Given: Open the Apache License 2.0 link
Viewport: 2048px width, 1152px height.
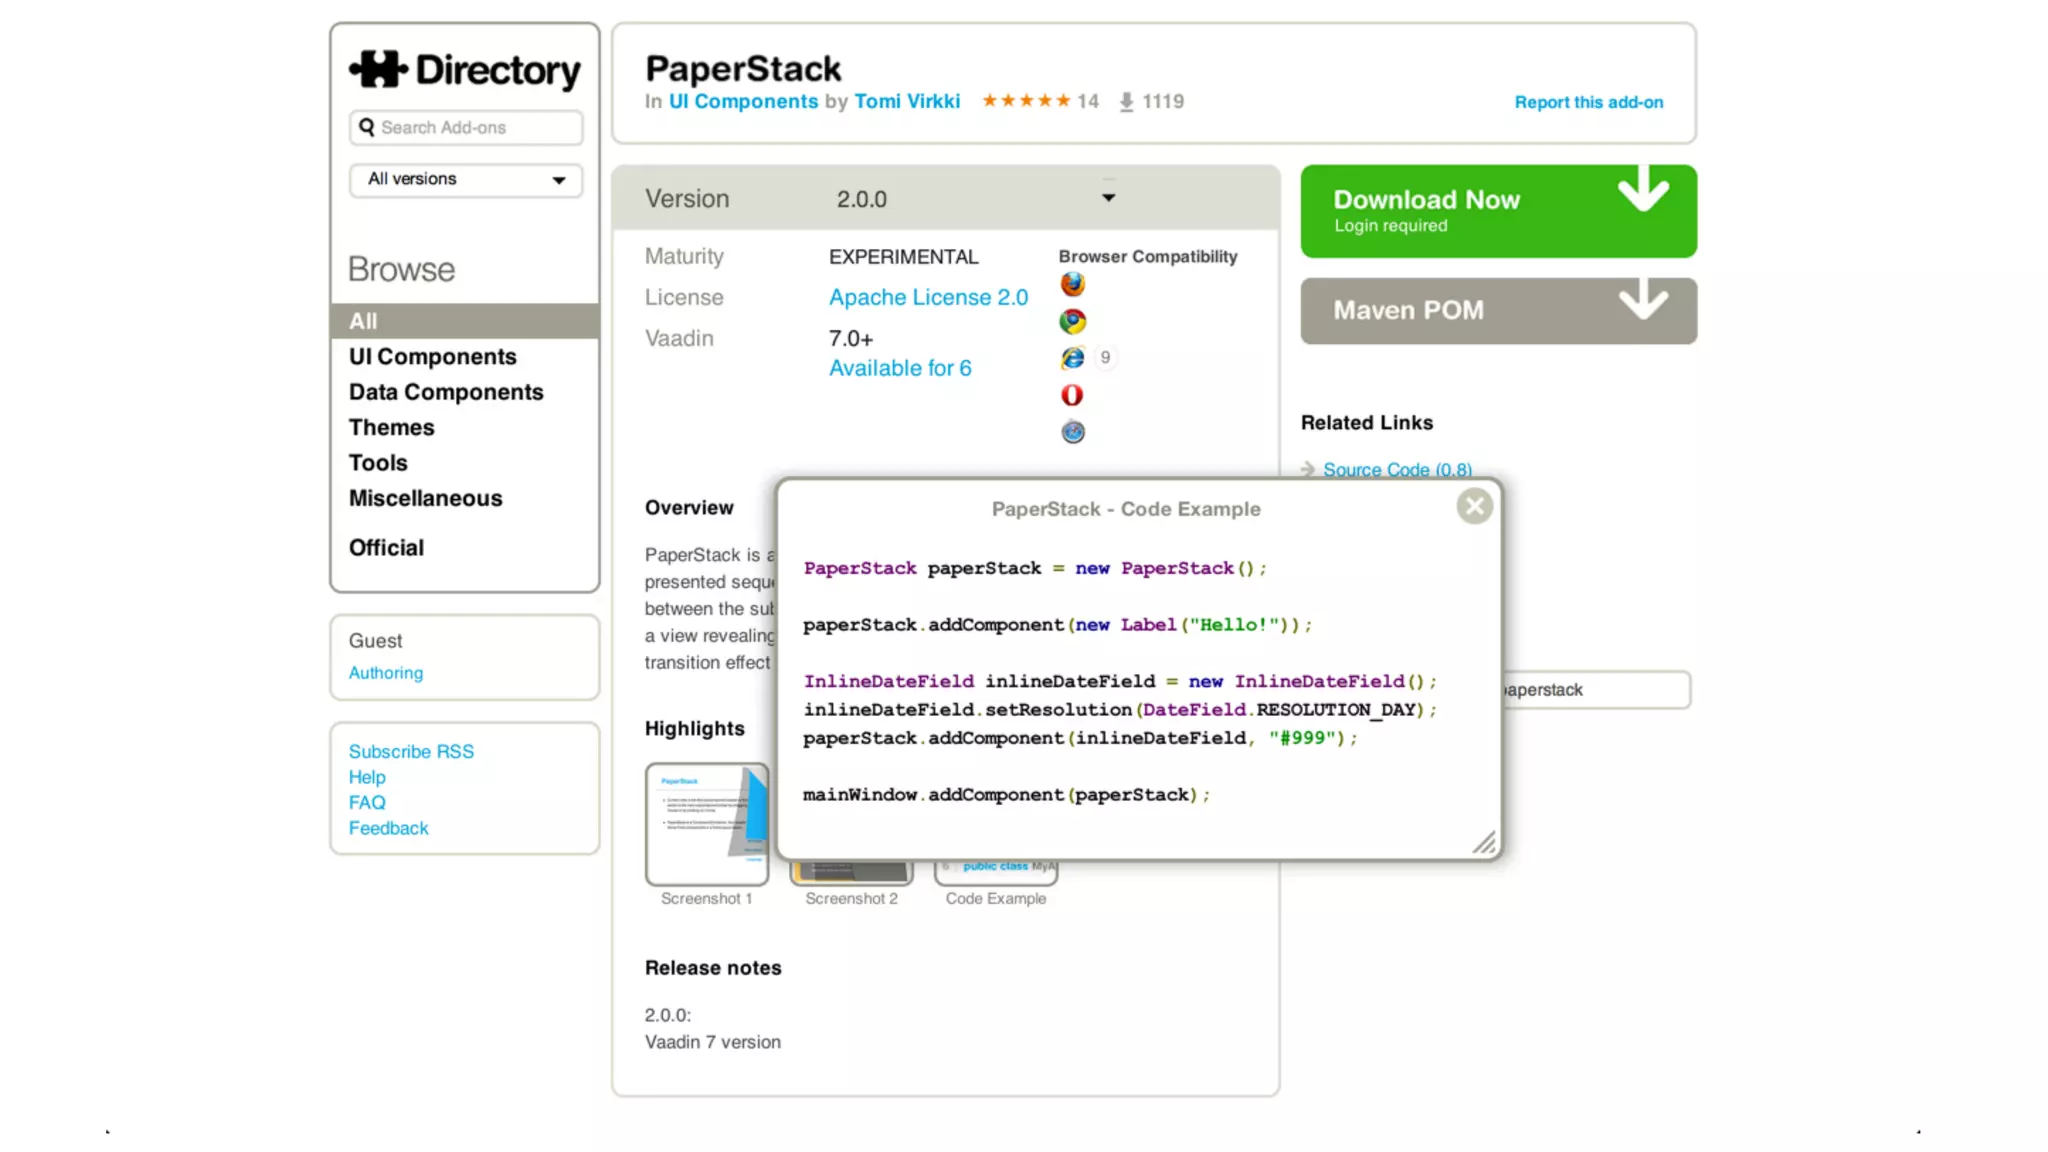Looking at the screenshot, I should tap(928, 298).
